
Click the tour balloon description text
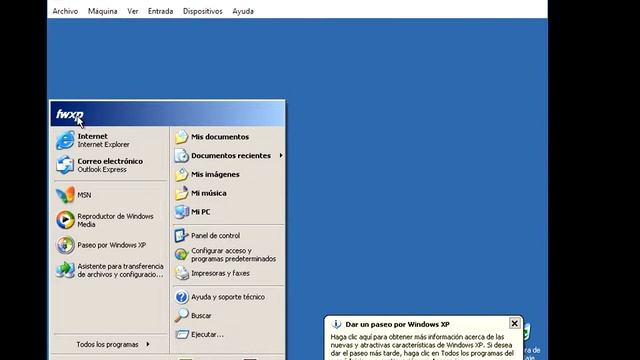point(422,347)
